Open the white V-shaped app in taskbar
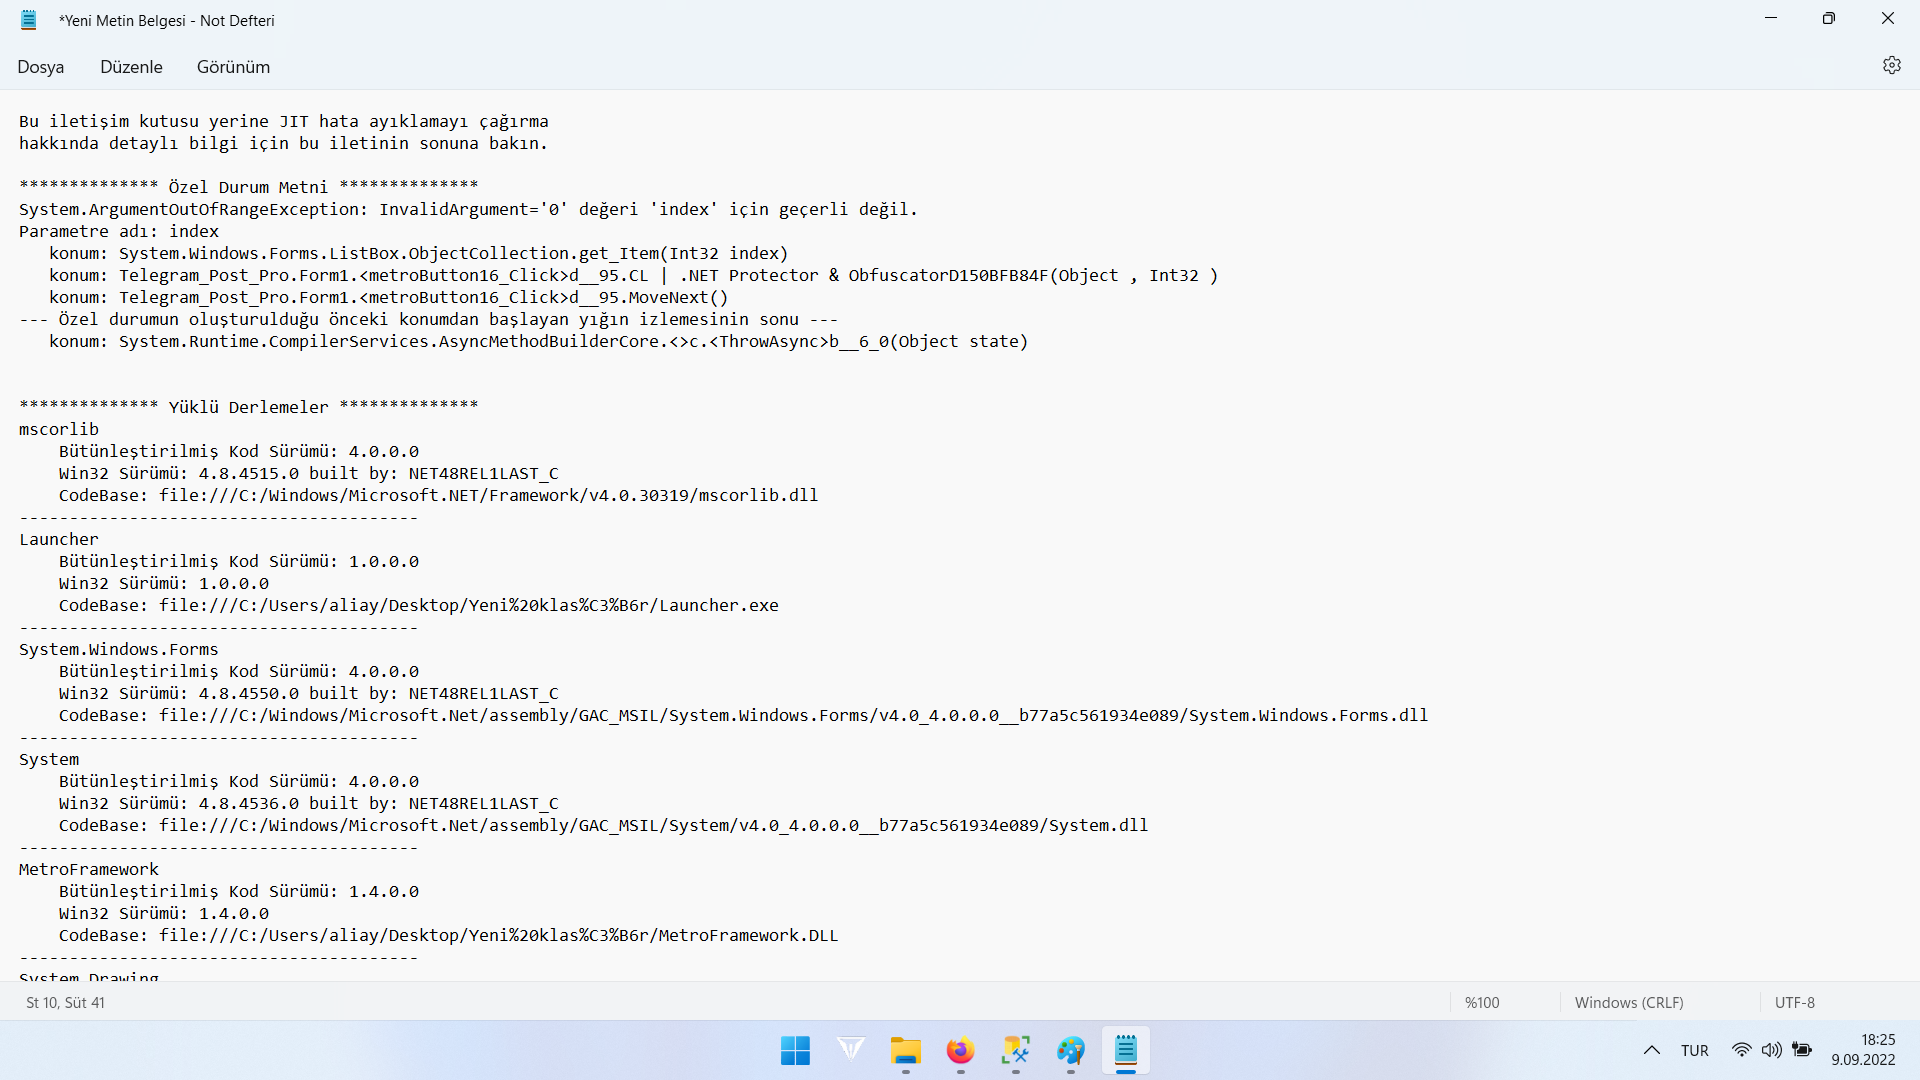The width and height of the screenshot is (1920, 1080). (851, 1051)
